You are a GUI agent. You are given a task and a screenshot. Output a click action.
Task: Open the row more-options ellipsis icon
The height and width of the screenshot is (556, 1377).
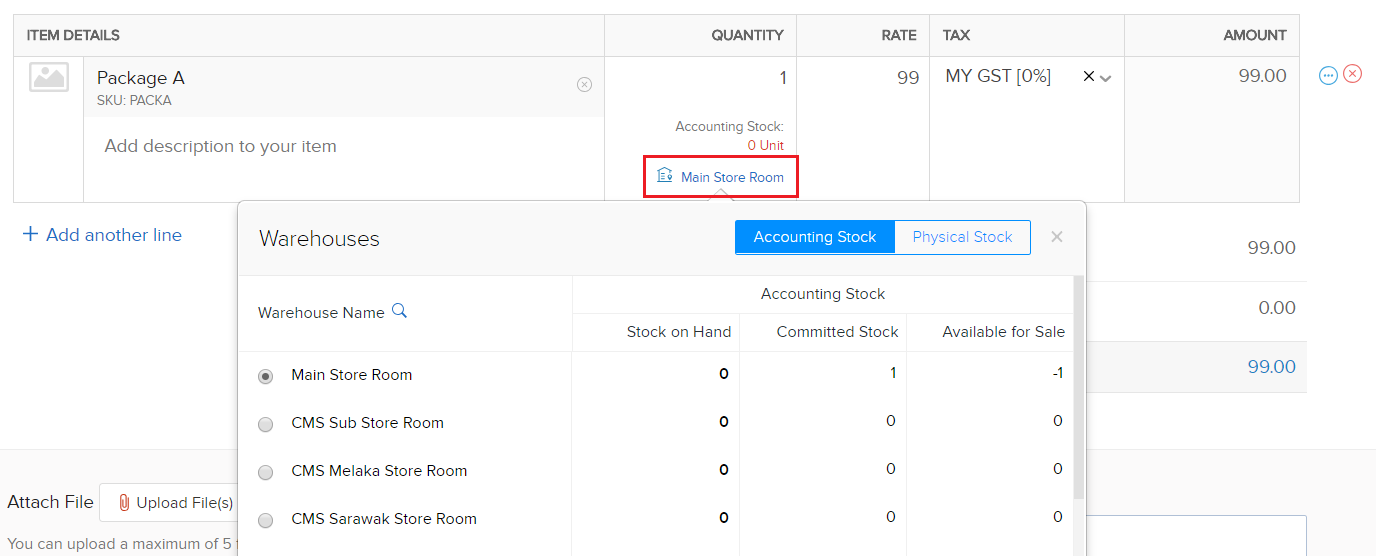point(1328,75)
